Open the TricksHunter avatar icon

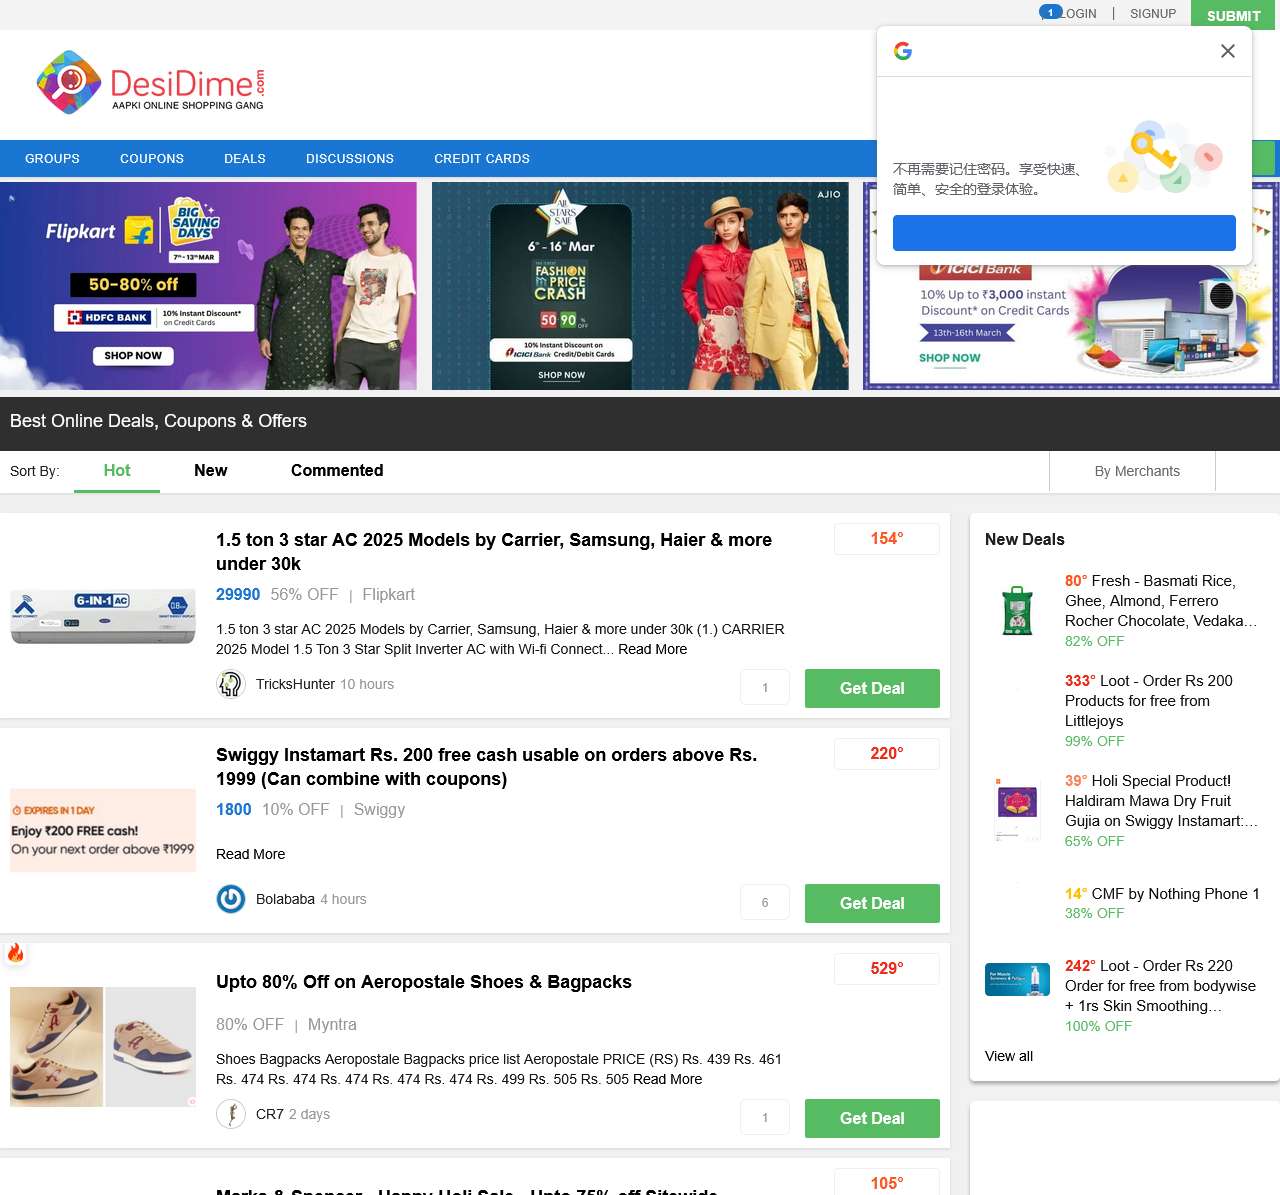[231, 684]
